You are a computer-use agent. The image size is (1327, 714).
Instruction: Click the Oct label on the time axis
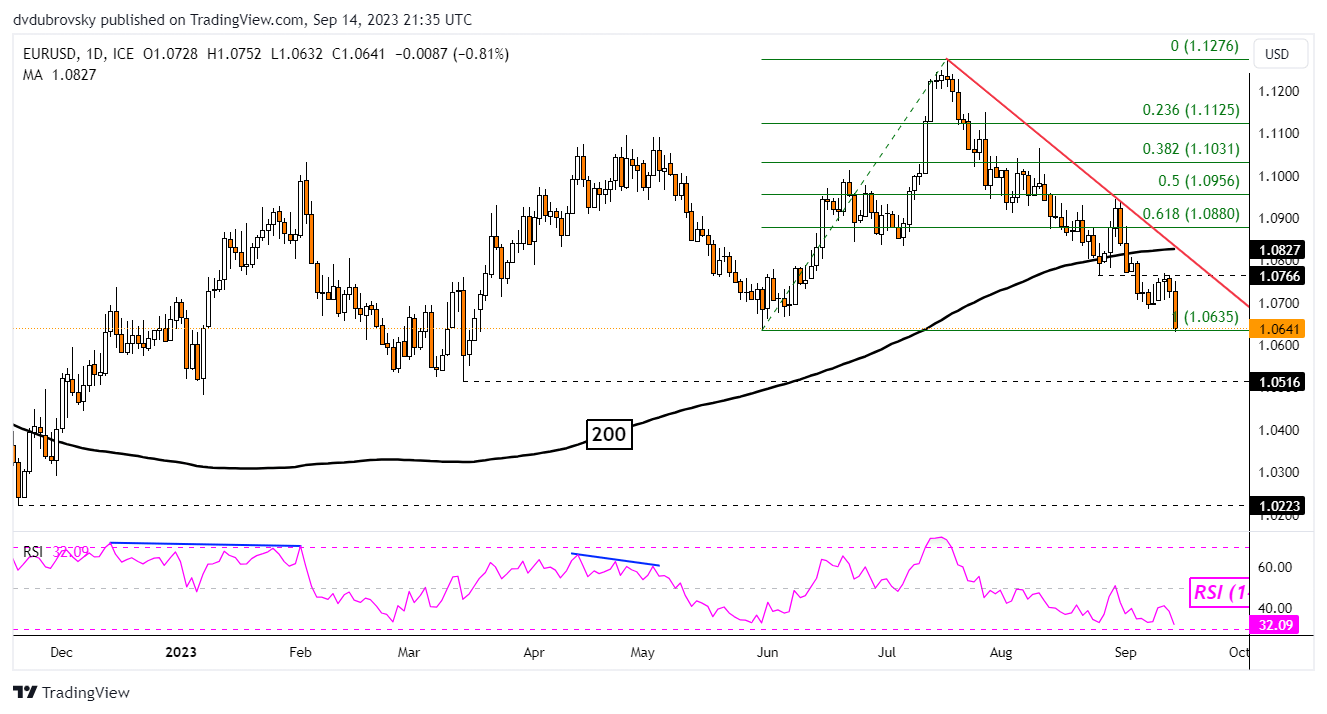click(1238, 652)
